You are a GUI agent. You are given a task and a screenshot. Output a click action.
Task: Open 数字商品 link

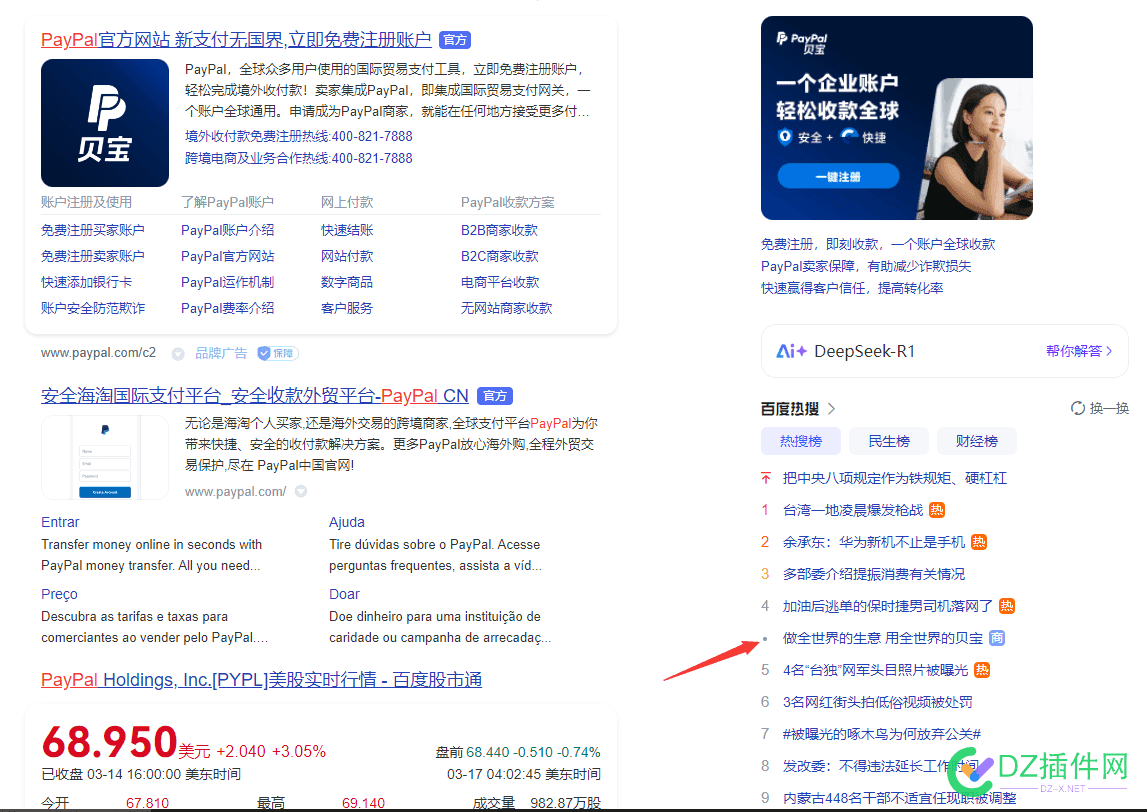click(x=347, y=282)
